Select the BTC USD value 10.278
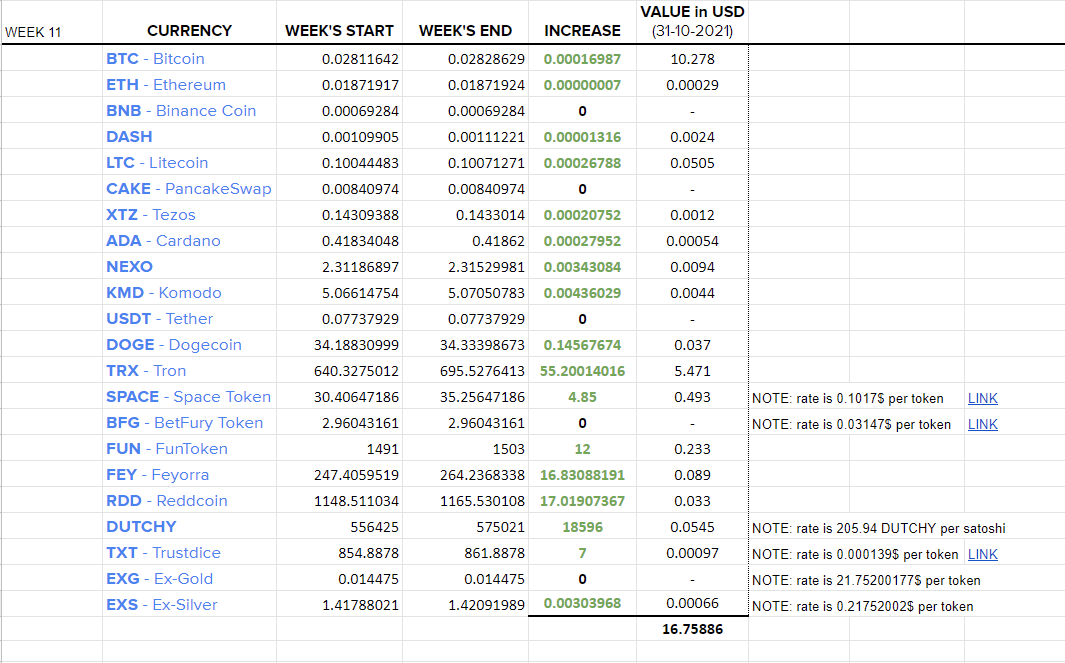1065x663 pixels. click(692, 59)
